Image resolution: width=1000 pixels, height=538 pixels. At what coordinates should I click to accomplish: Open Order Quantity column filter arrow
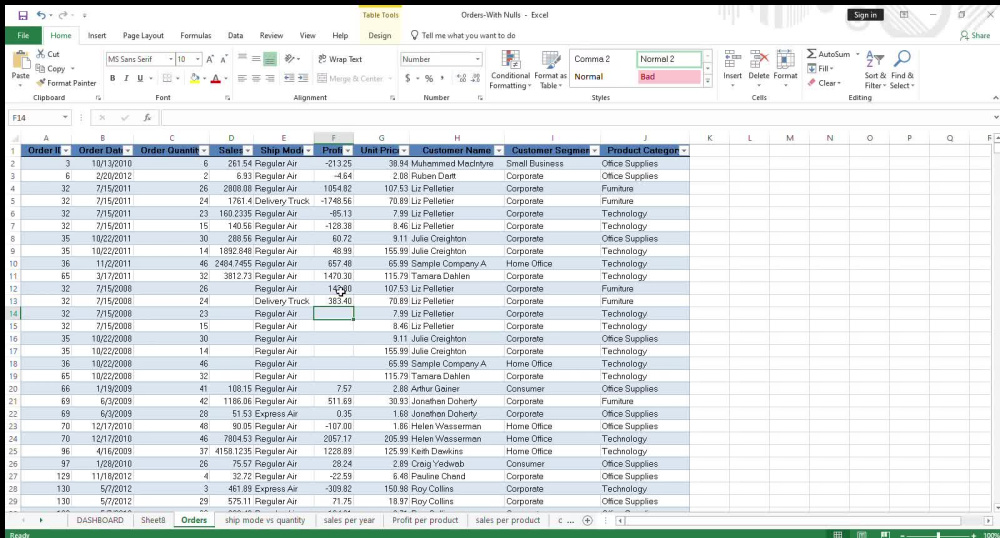point(203,151)
